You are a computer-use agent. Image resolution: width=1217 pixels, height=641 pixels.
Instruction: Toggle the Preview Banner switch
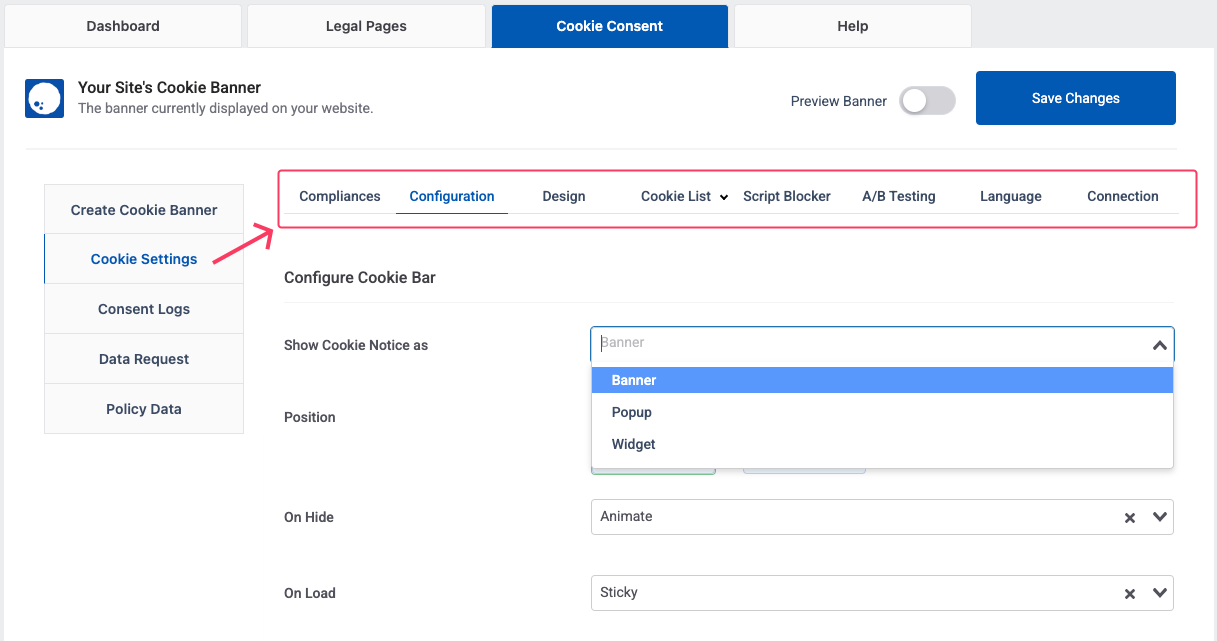[x=927, y=101]
